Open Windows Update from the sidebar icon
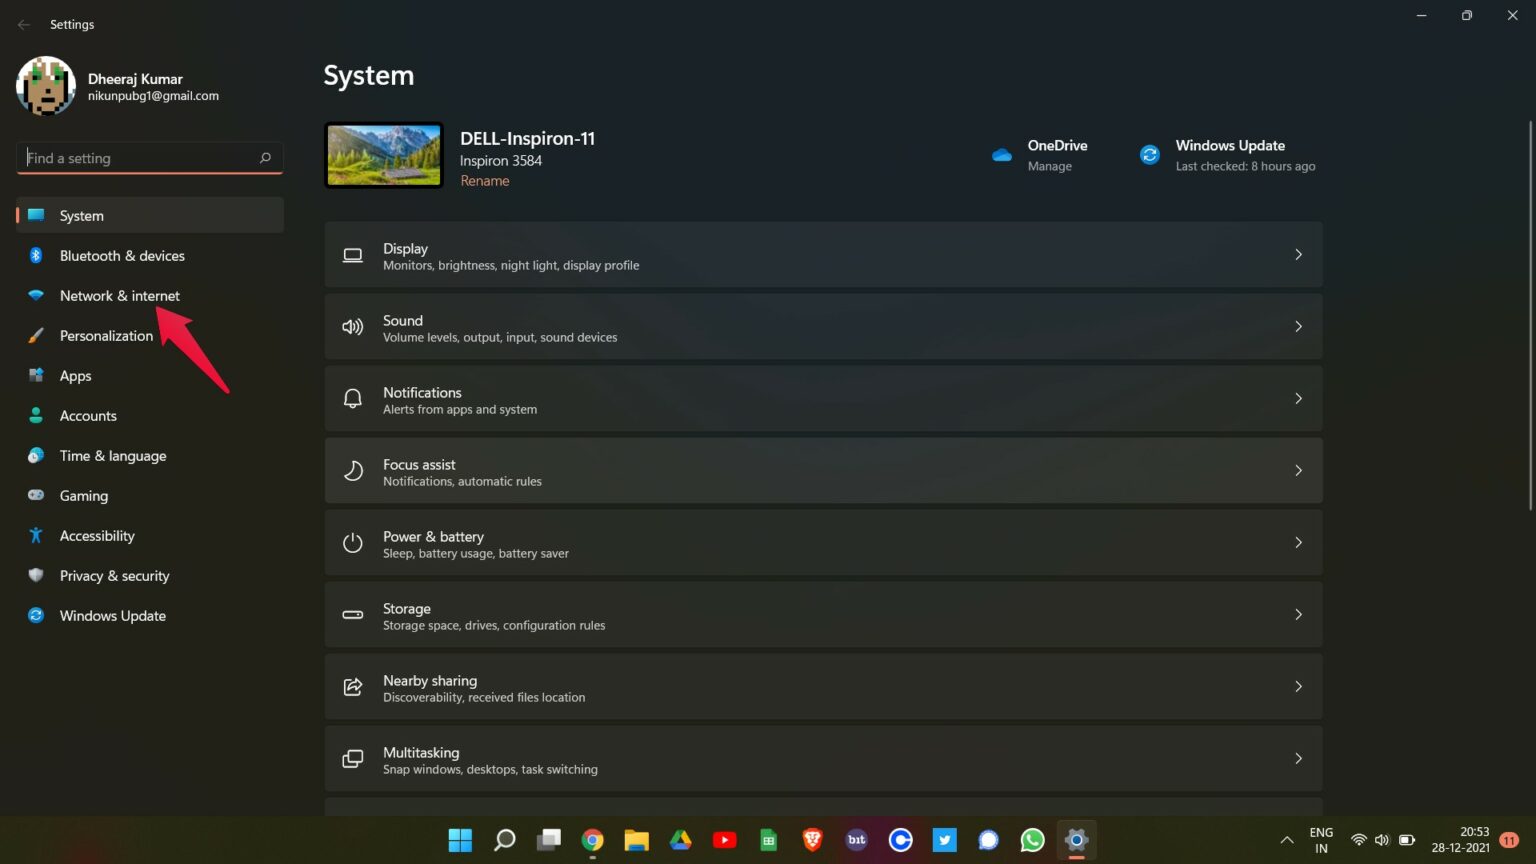The height and width of the screenshot is (864, 1536). 36,616
